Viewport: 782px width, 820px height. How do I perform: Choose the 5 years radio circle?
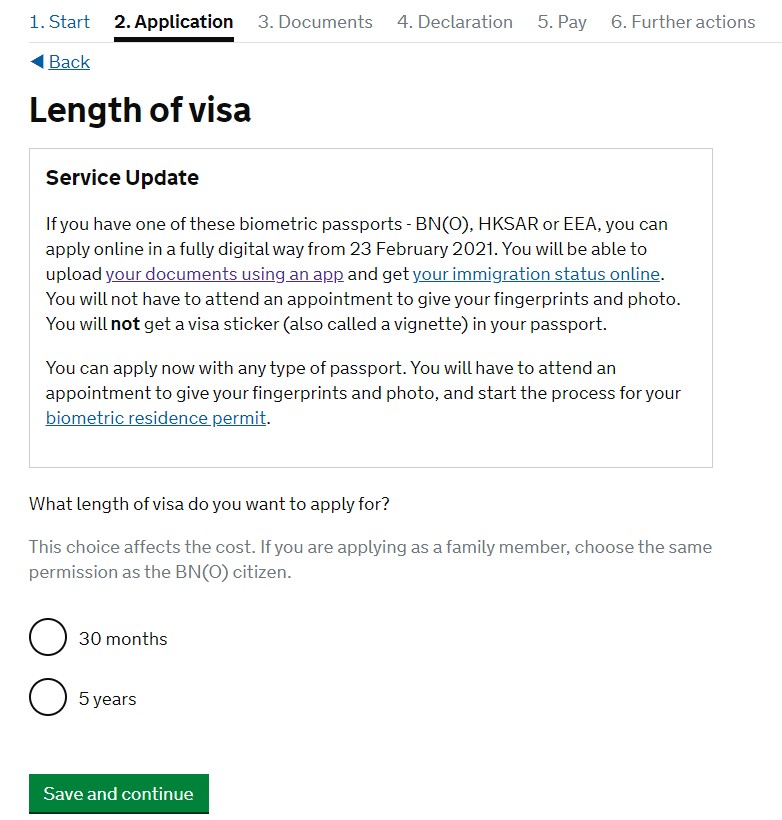[47, 698]
